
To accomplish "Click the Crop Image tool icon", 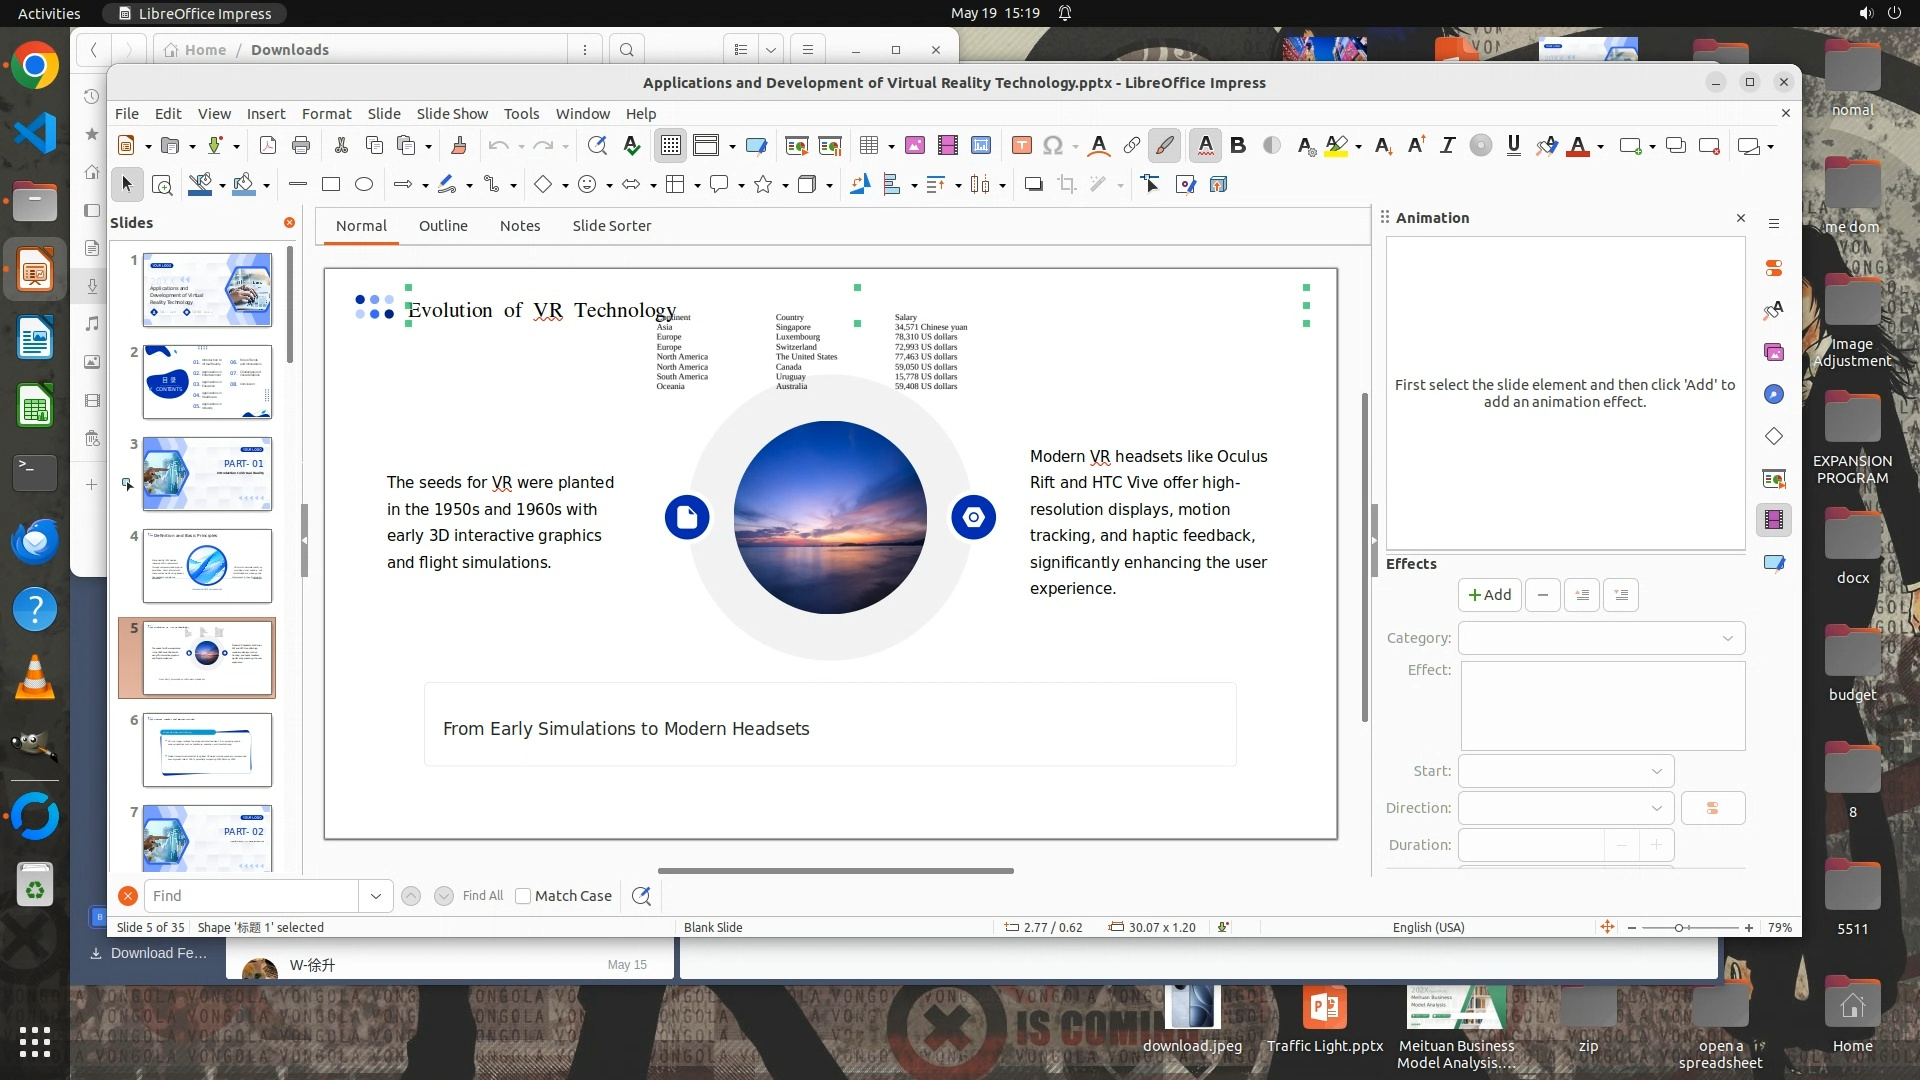I will click(x=1067, y=184).
